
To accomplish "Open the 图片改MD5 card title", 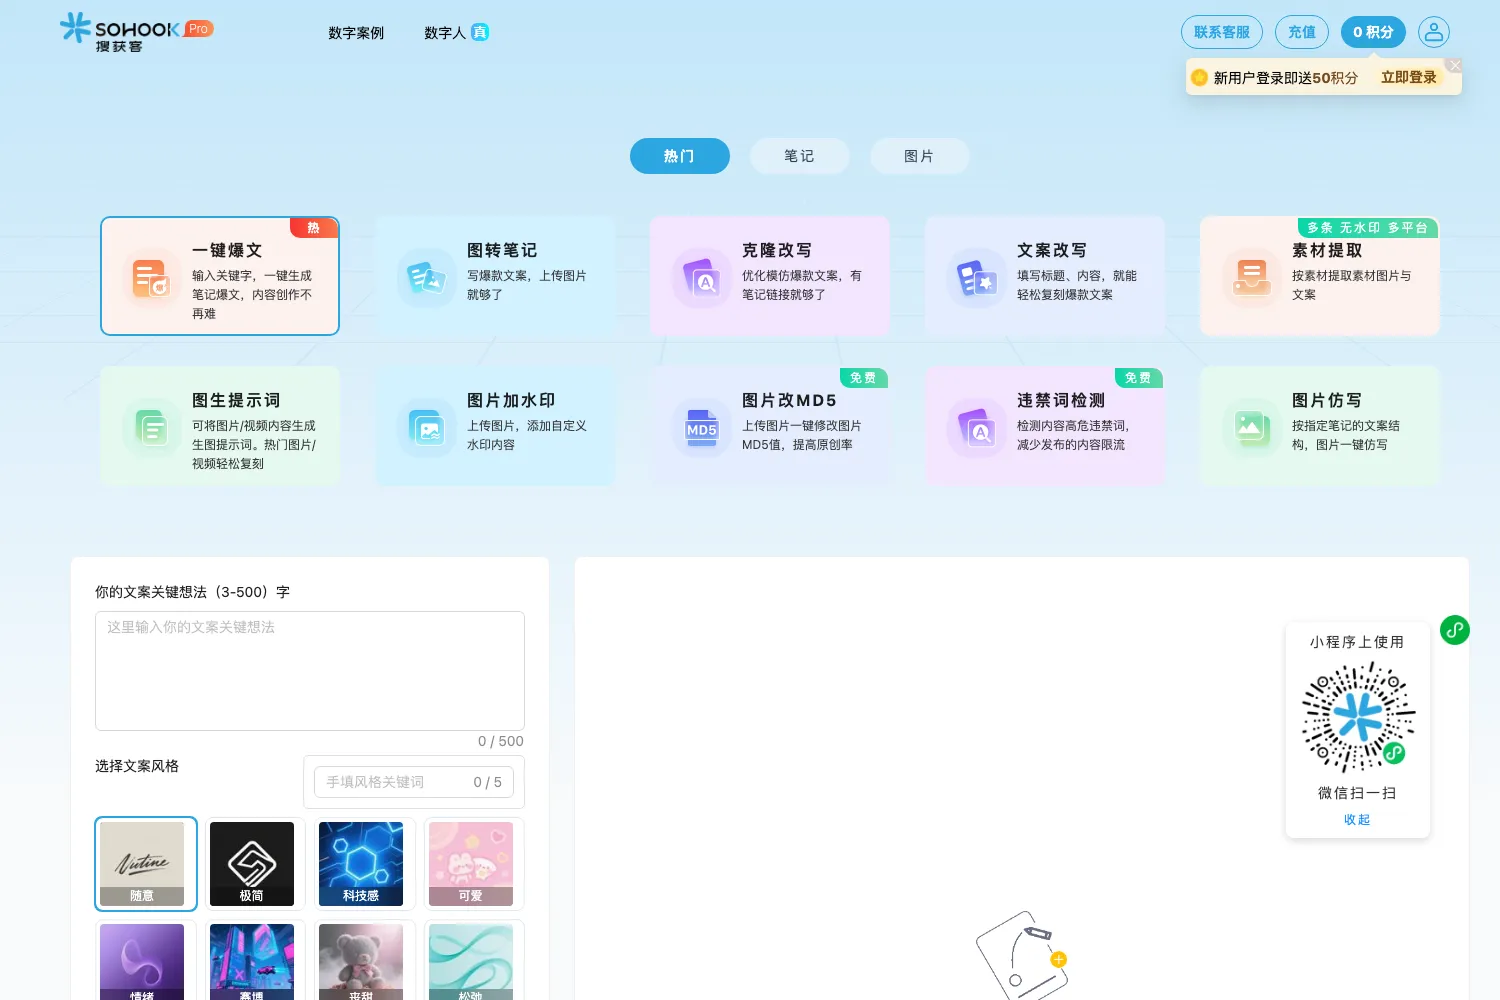I will [789, 400].
